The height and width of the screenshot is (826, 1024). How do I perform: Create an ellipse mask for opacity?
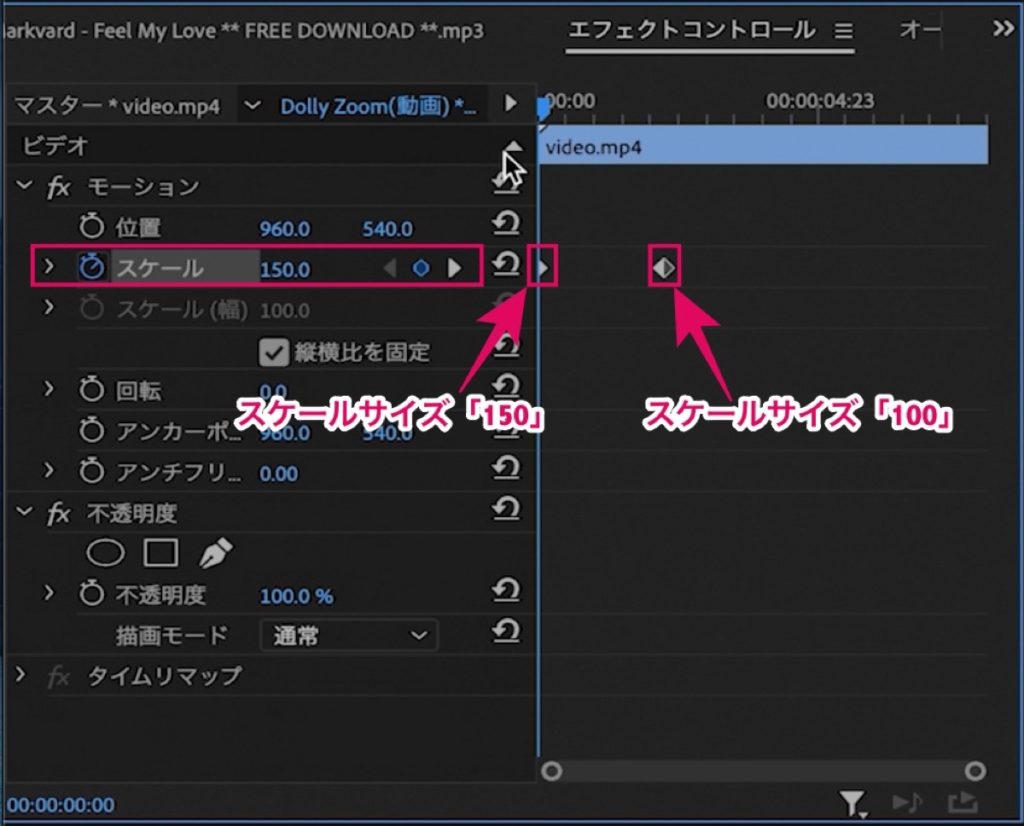105,553
